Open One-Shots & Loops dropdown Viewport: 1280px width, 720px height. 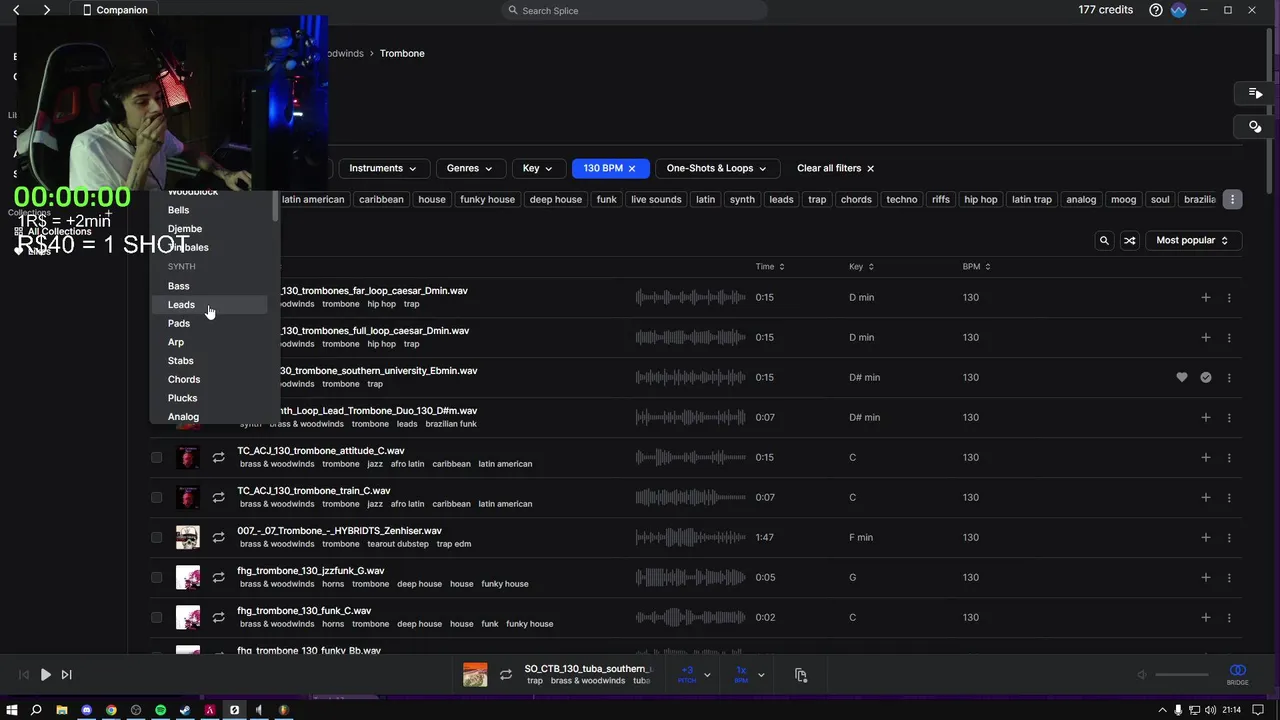point(716,168)
